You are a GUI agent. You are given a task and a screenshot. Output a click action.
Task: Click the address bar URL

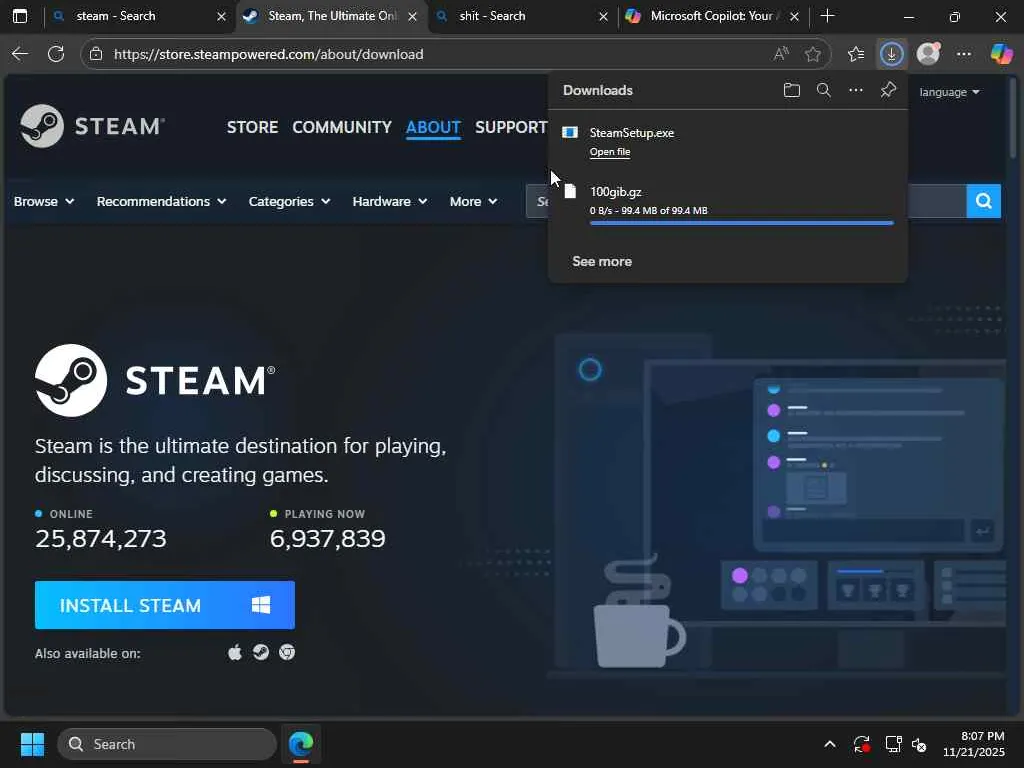268,54
